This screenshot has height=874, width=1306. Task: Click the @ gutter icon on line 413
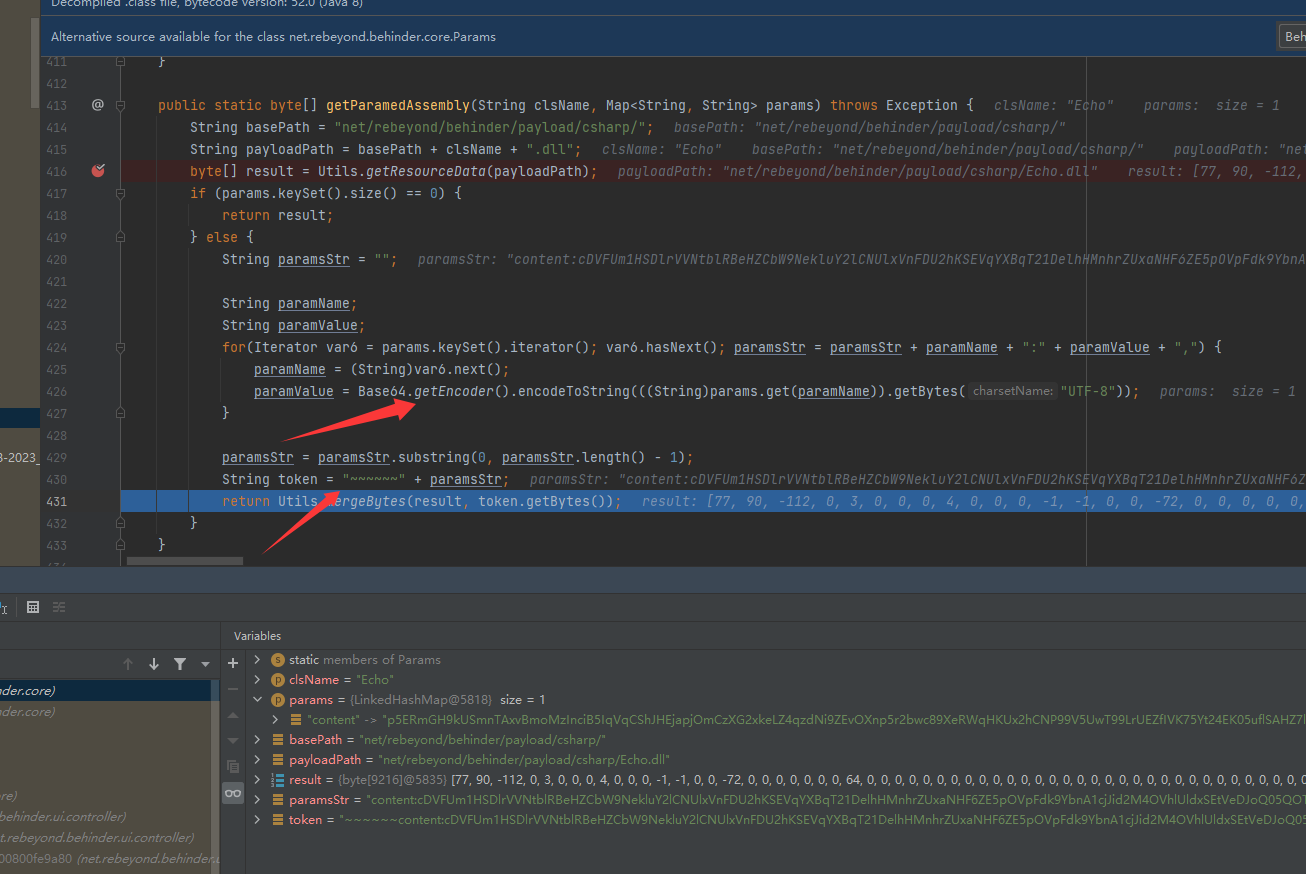(x=98, y=105)
